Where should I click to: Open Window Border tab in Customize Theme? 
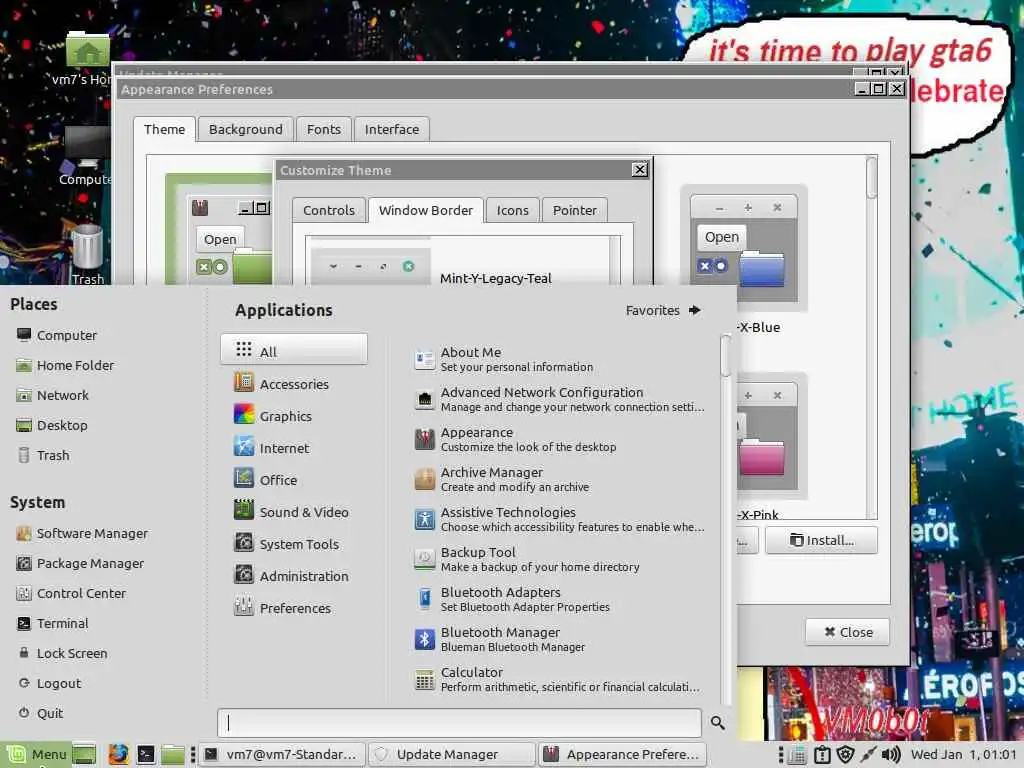tap(426, 210)
